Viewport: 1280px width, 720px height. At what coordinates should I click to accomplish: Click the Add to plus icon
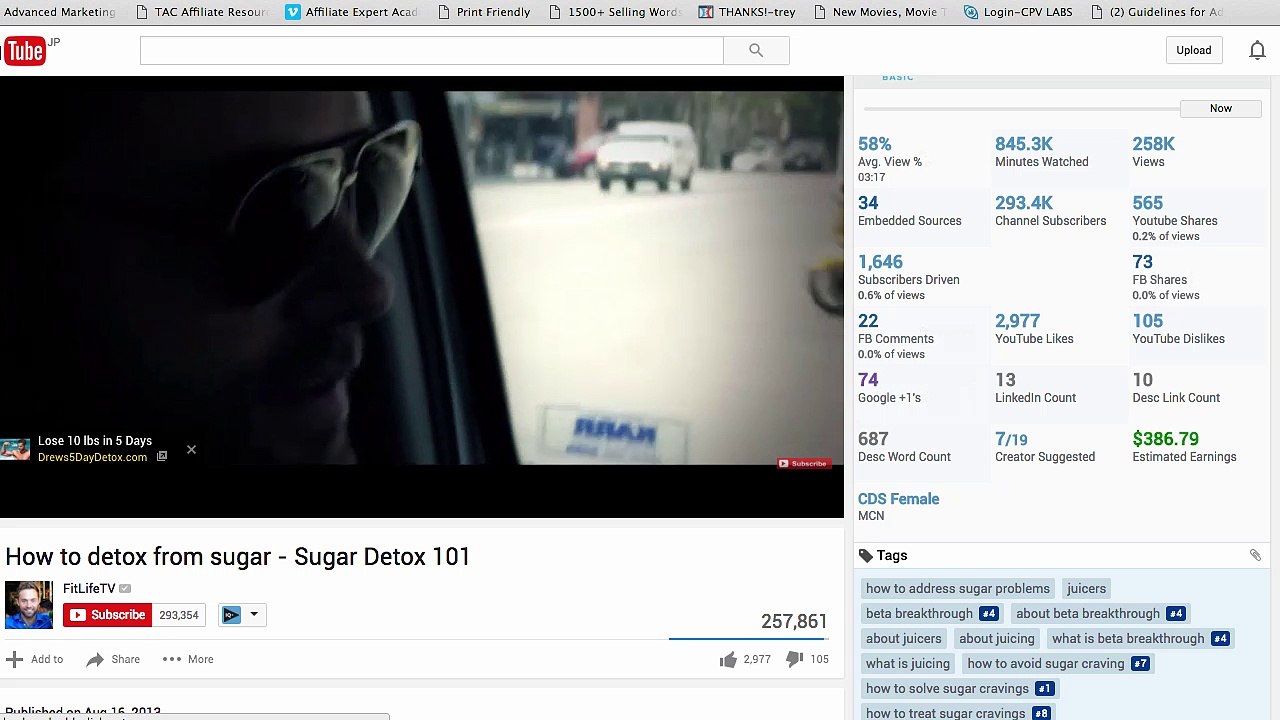[14, 659]
